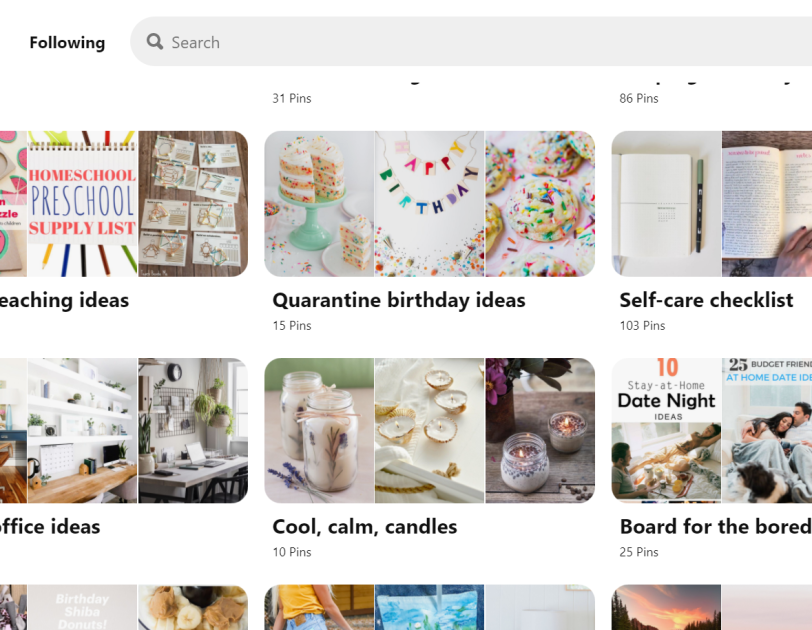Select the Birthday Shiba Donuts thumbnail

(x=82, y=608)
